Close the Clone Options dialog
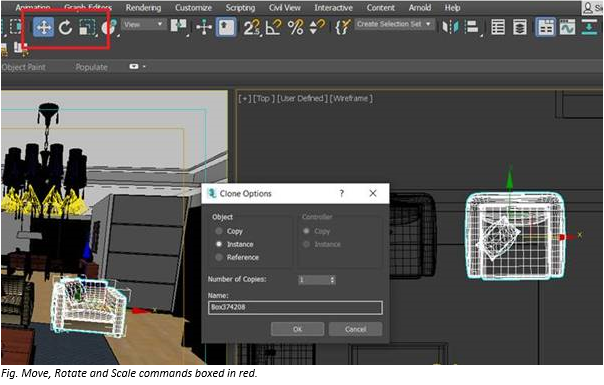 click(372, 193)
